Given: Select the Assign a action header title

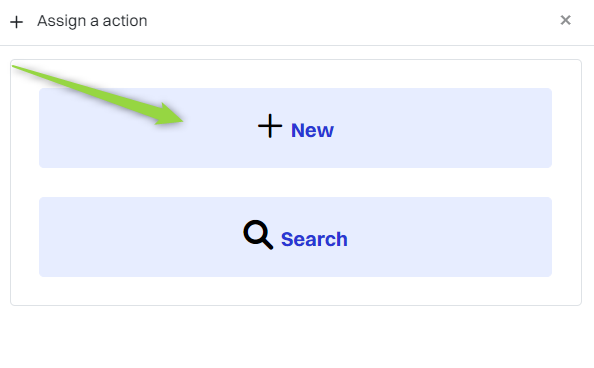Looking at the screenshot, I should coord(92,21).
